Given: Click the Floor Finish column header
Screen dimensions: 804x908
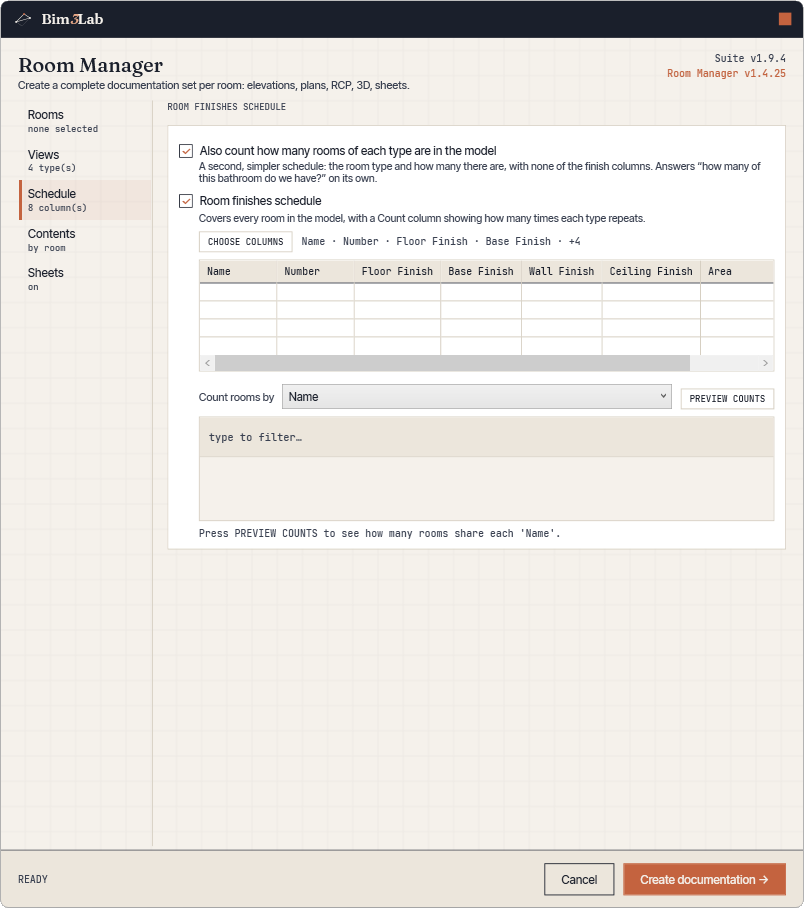Looking at the screenshot, I should coord(397,271).
